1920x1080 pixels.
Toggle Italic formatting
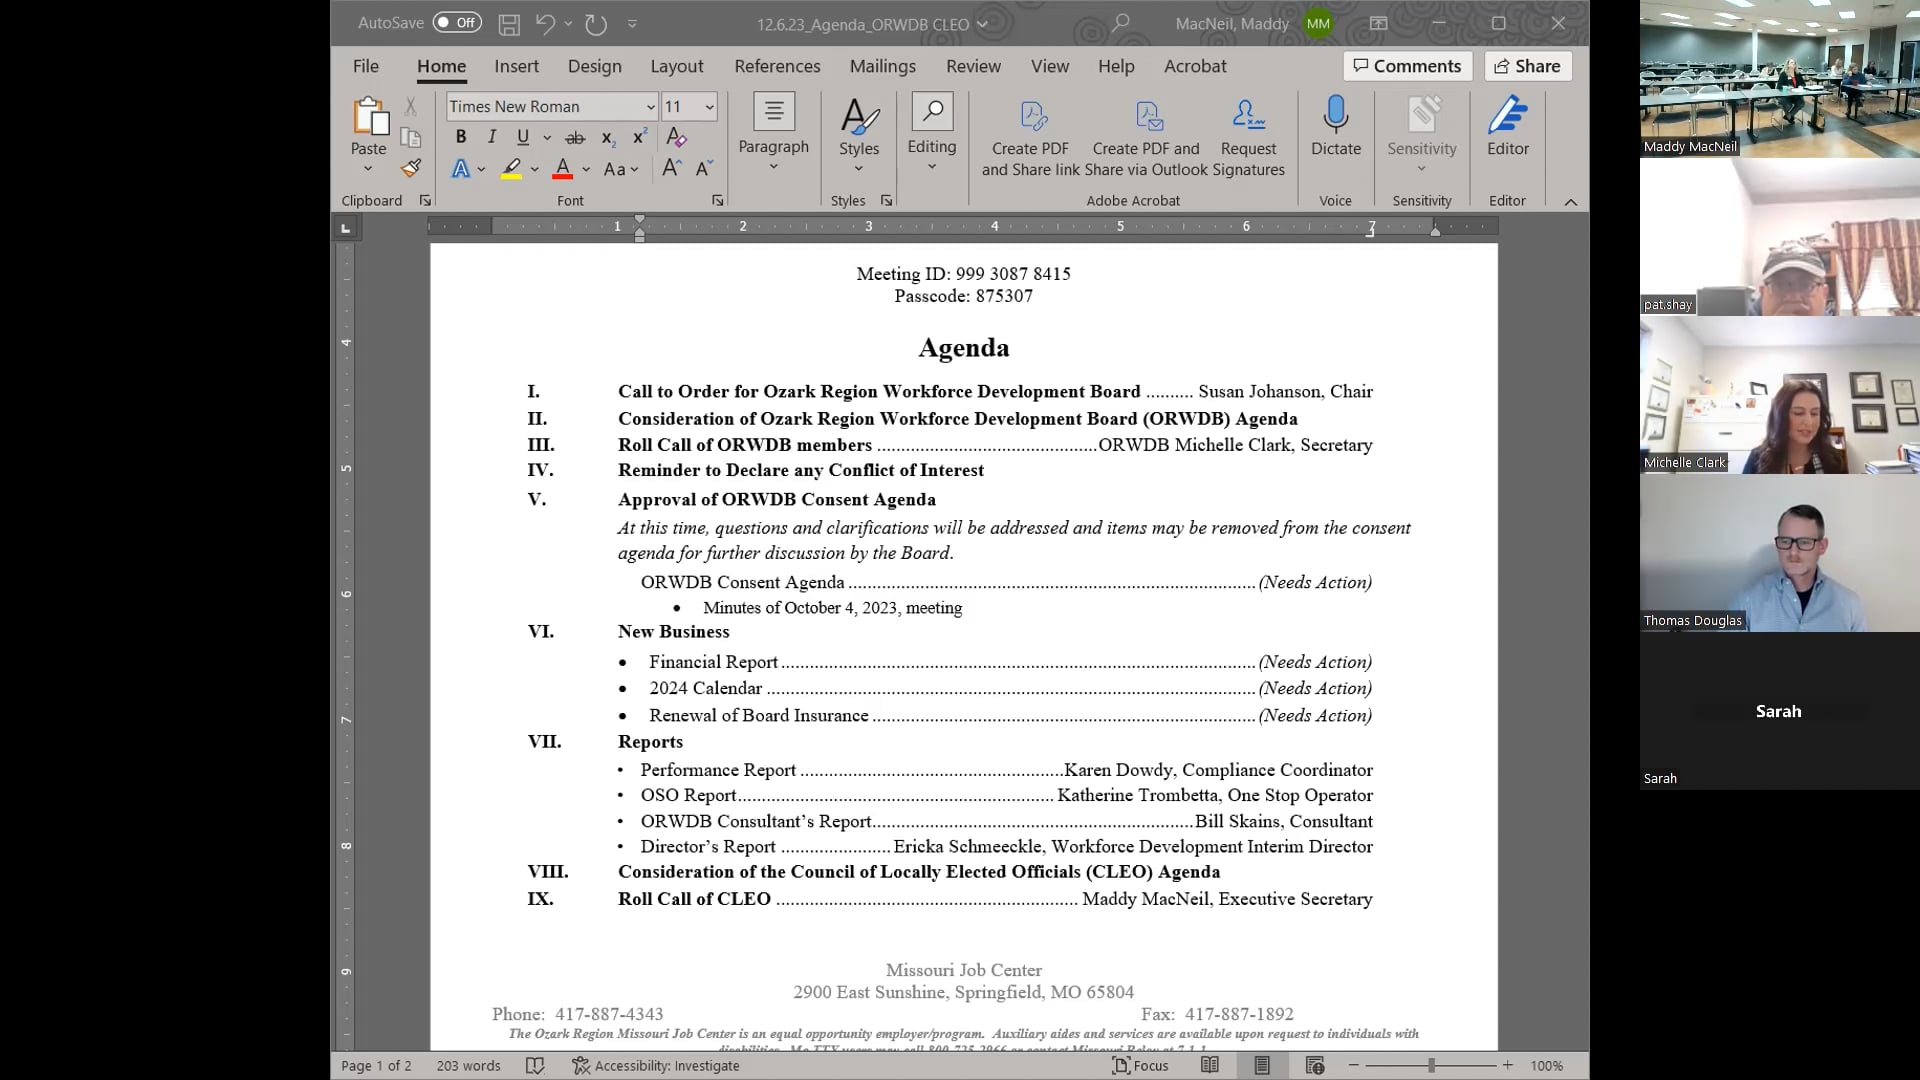point(492,137)
